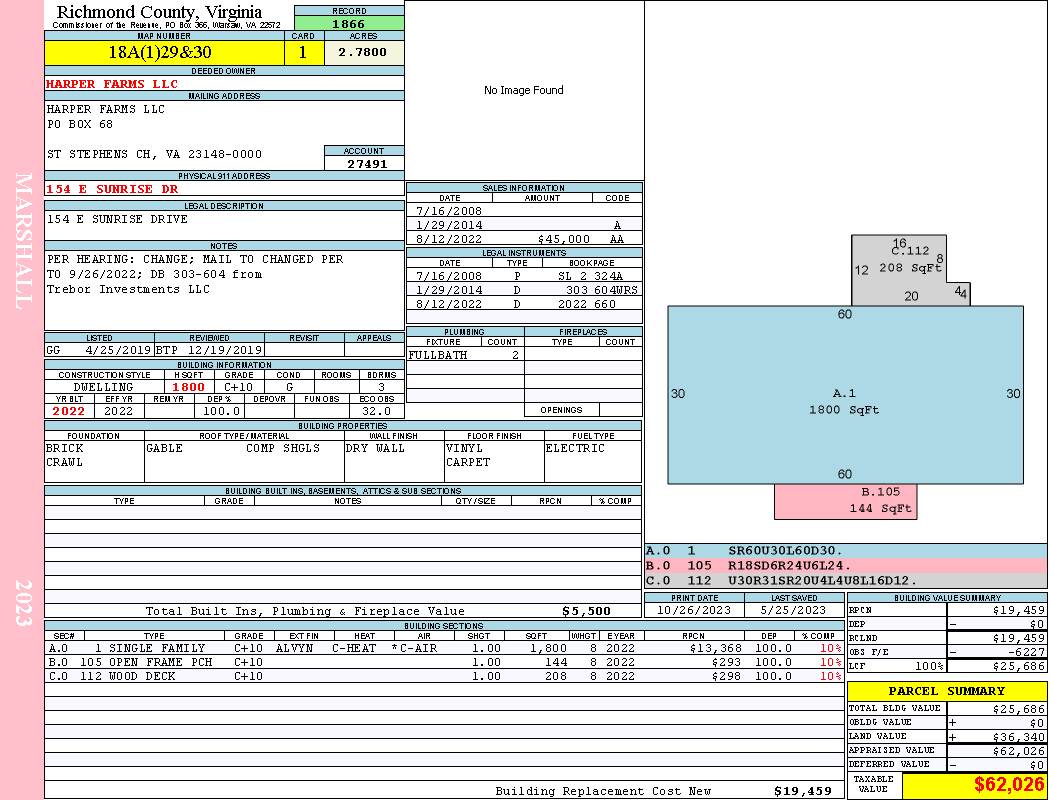The width and height of the screenshot is (1050, 800).
Task: Click the WOOD DECK section row
Action: coord(445,676)
